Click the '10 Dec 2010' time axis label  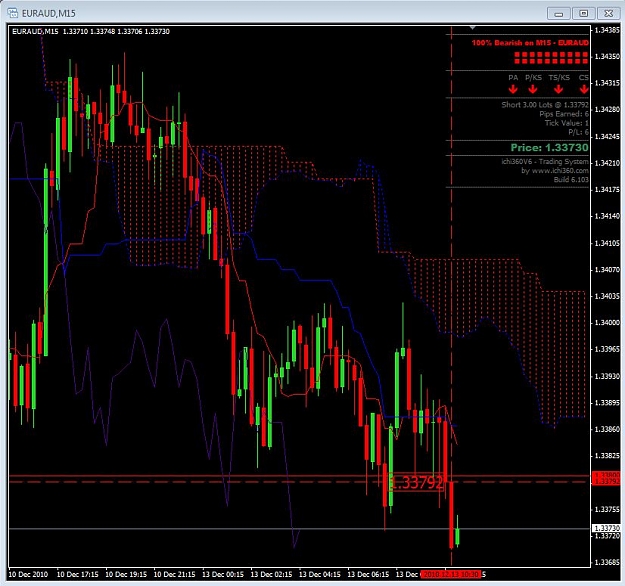pos(28,574)
